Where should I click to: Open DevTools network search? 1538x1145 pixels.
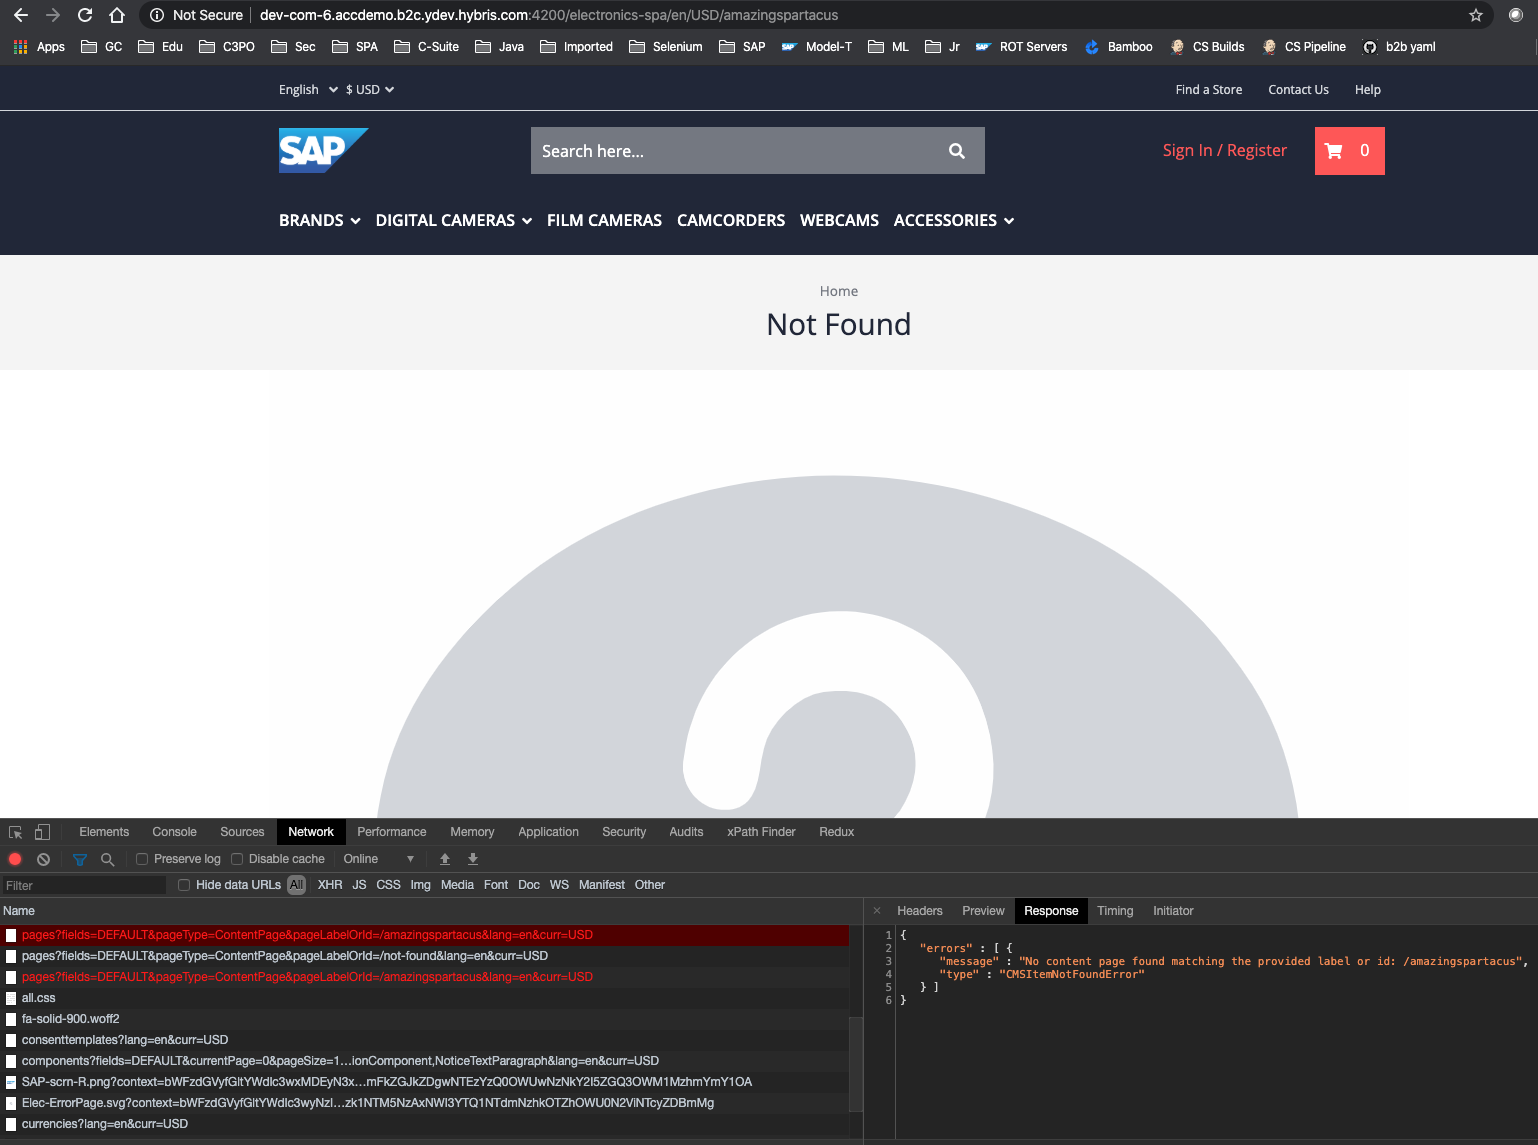107,858
